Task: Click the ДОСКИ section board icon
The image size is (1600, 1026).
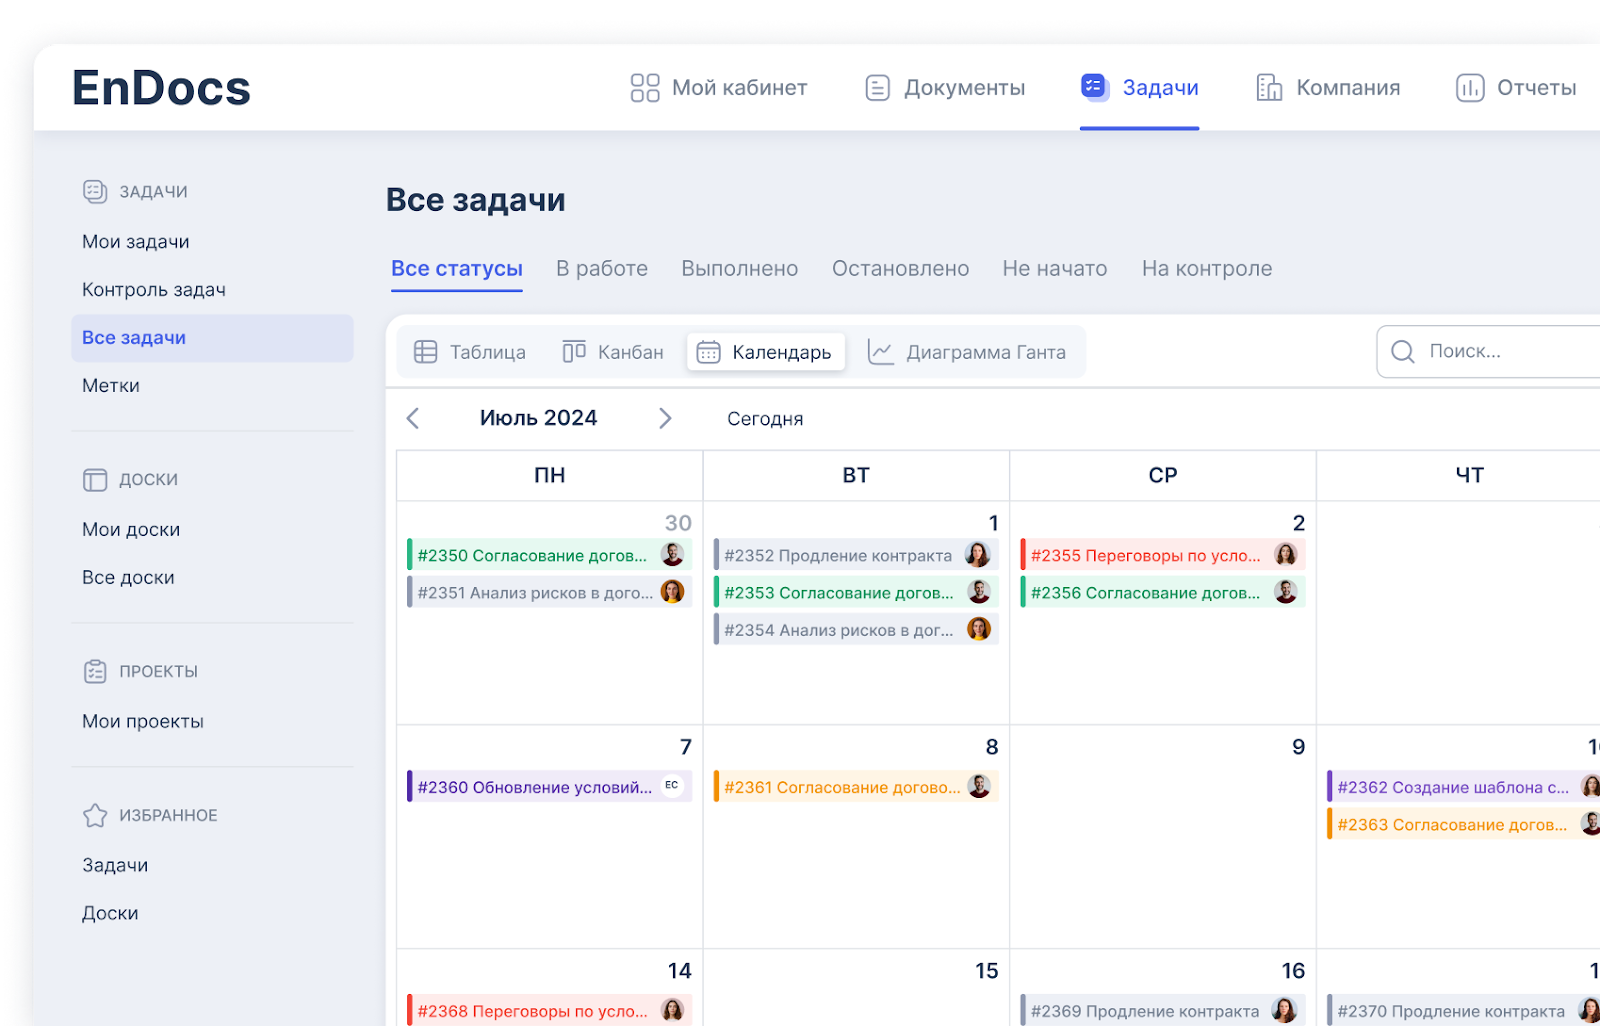Action: click(x=95, y=480)
